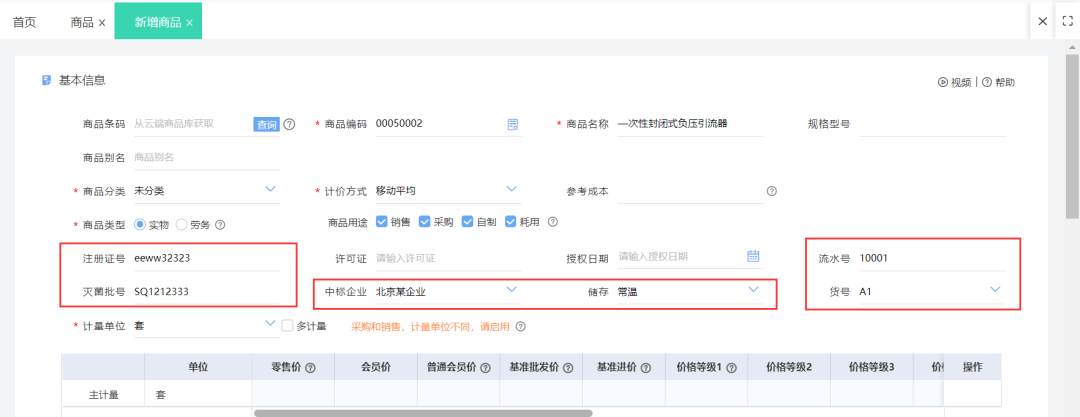The width and height of the screenshot is (1080, 417).
Task: Click the 价格等级2 column header
Action: click(x=789, y=367)
